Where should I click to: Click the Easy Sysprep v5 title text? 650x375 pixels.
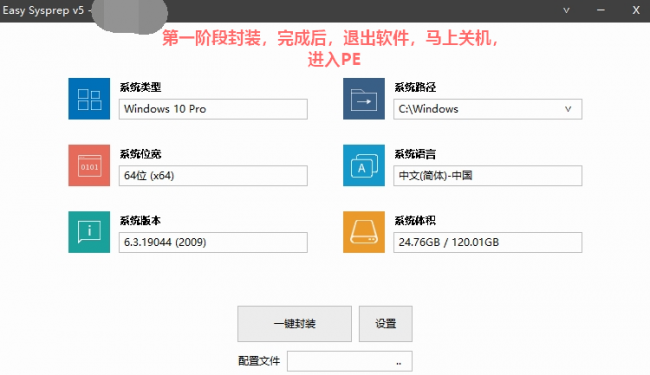tap(43, 10)
